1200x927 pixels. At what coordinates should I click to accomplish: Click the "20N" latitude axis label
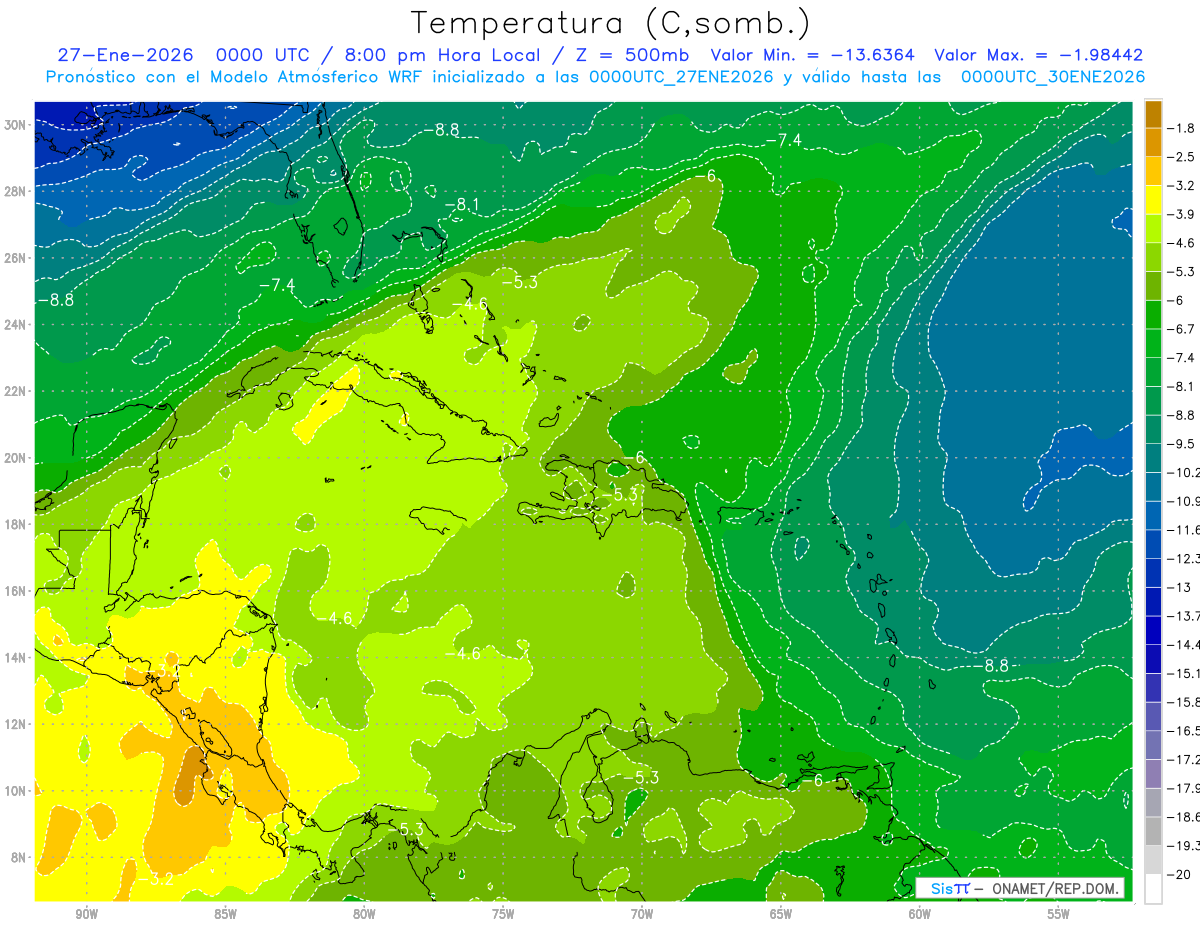click(x=16, y=458)
